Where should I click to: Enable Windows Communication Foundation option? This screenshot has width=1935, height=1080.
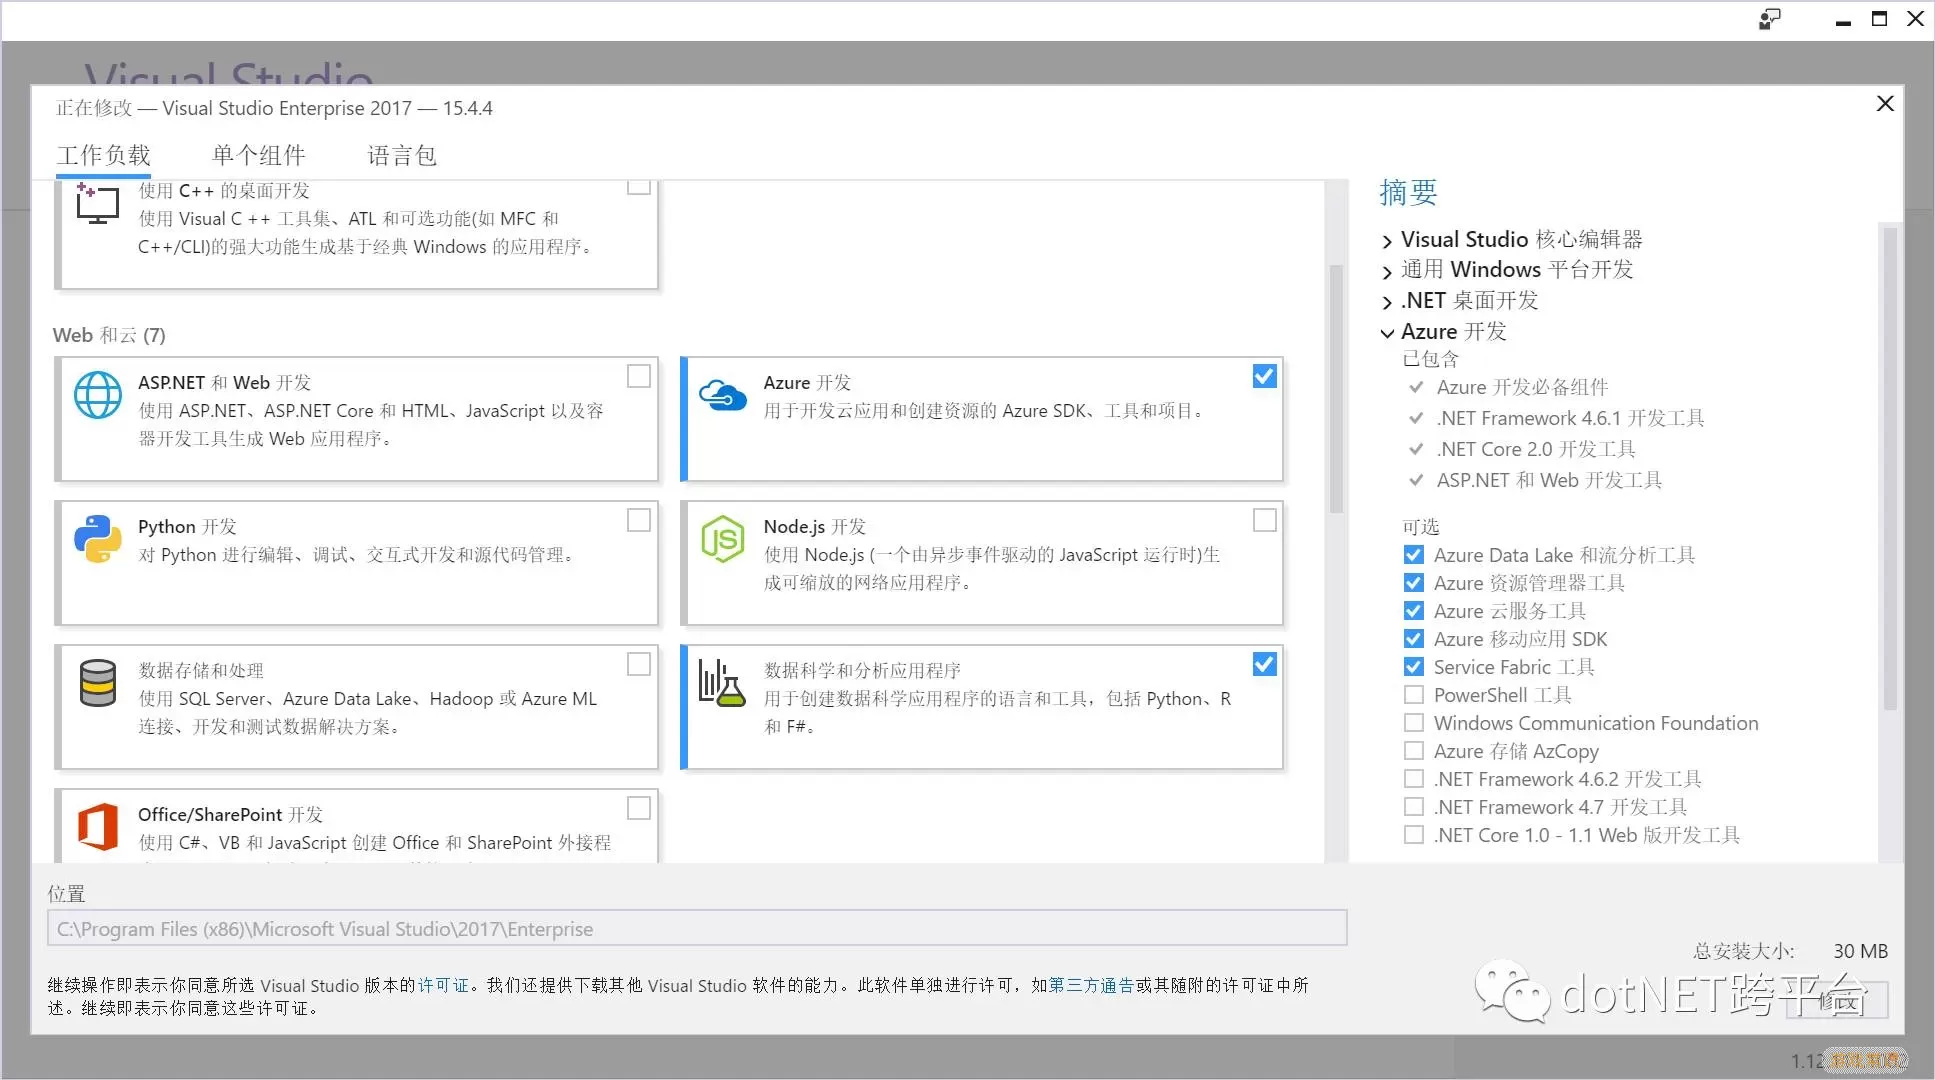[1413, 723]
